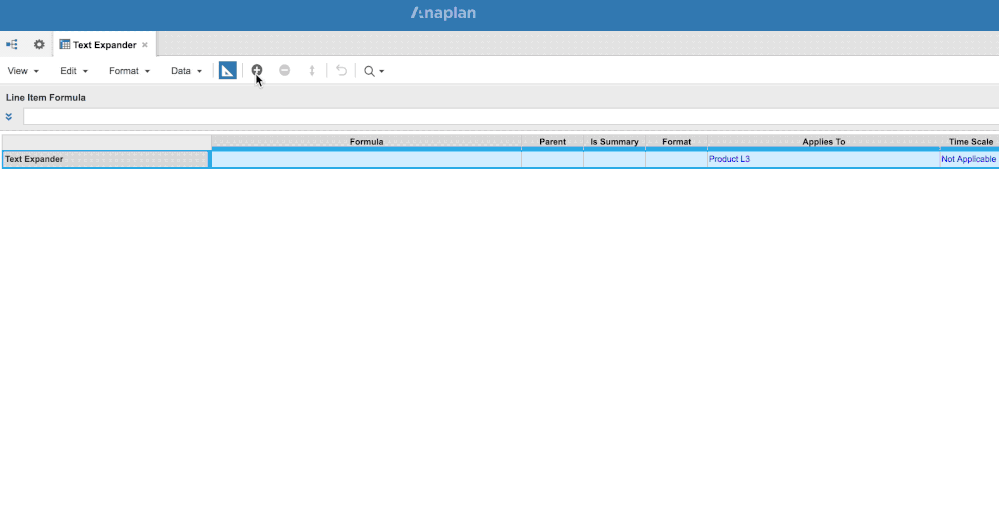Image resolution: width=999 pixels, height=517 pixels.
Task: Click the Parent cell of Text Expander
Action: pyautogui.click(x=552, y=159)
